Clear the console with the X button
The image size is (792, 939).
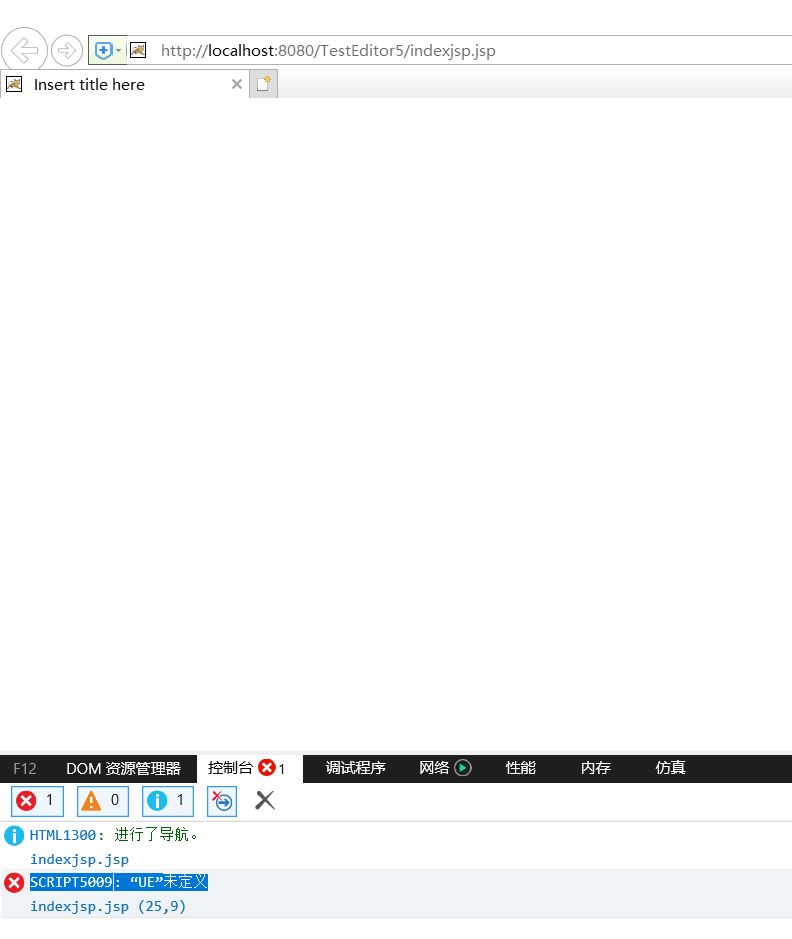point(265,800)
